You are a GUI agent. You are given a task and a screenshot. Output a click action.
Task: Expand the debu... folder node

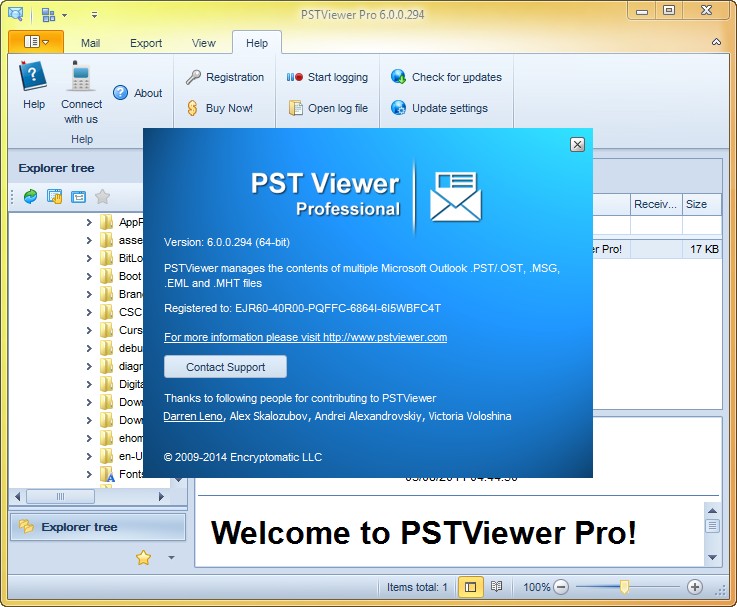(89, 348)
